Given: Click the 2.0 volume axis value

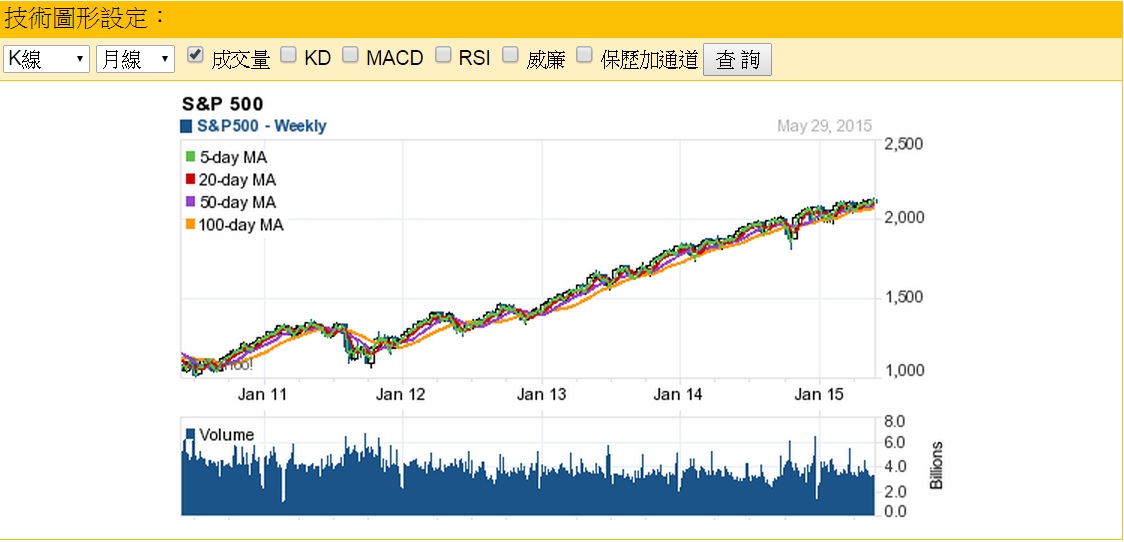Looking at the screenshot, I should [896, 491].
